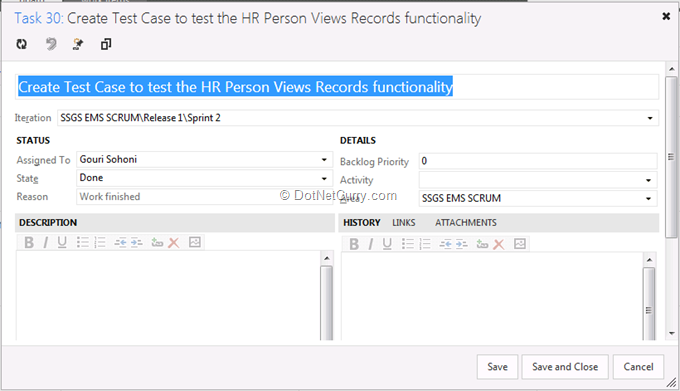Toggle Bold in Description editor
The image size is (680, 391).
click(x=29, y=242)
